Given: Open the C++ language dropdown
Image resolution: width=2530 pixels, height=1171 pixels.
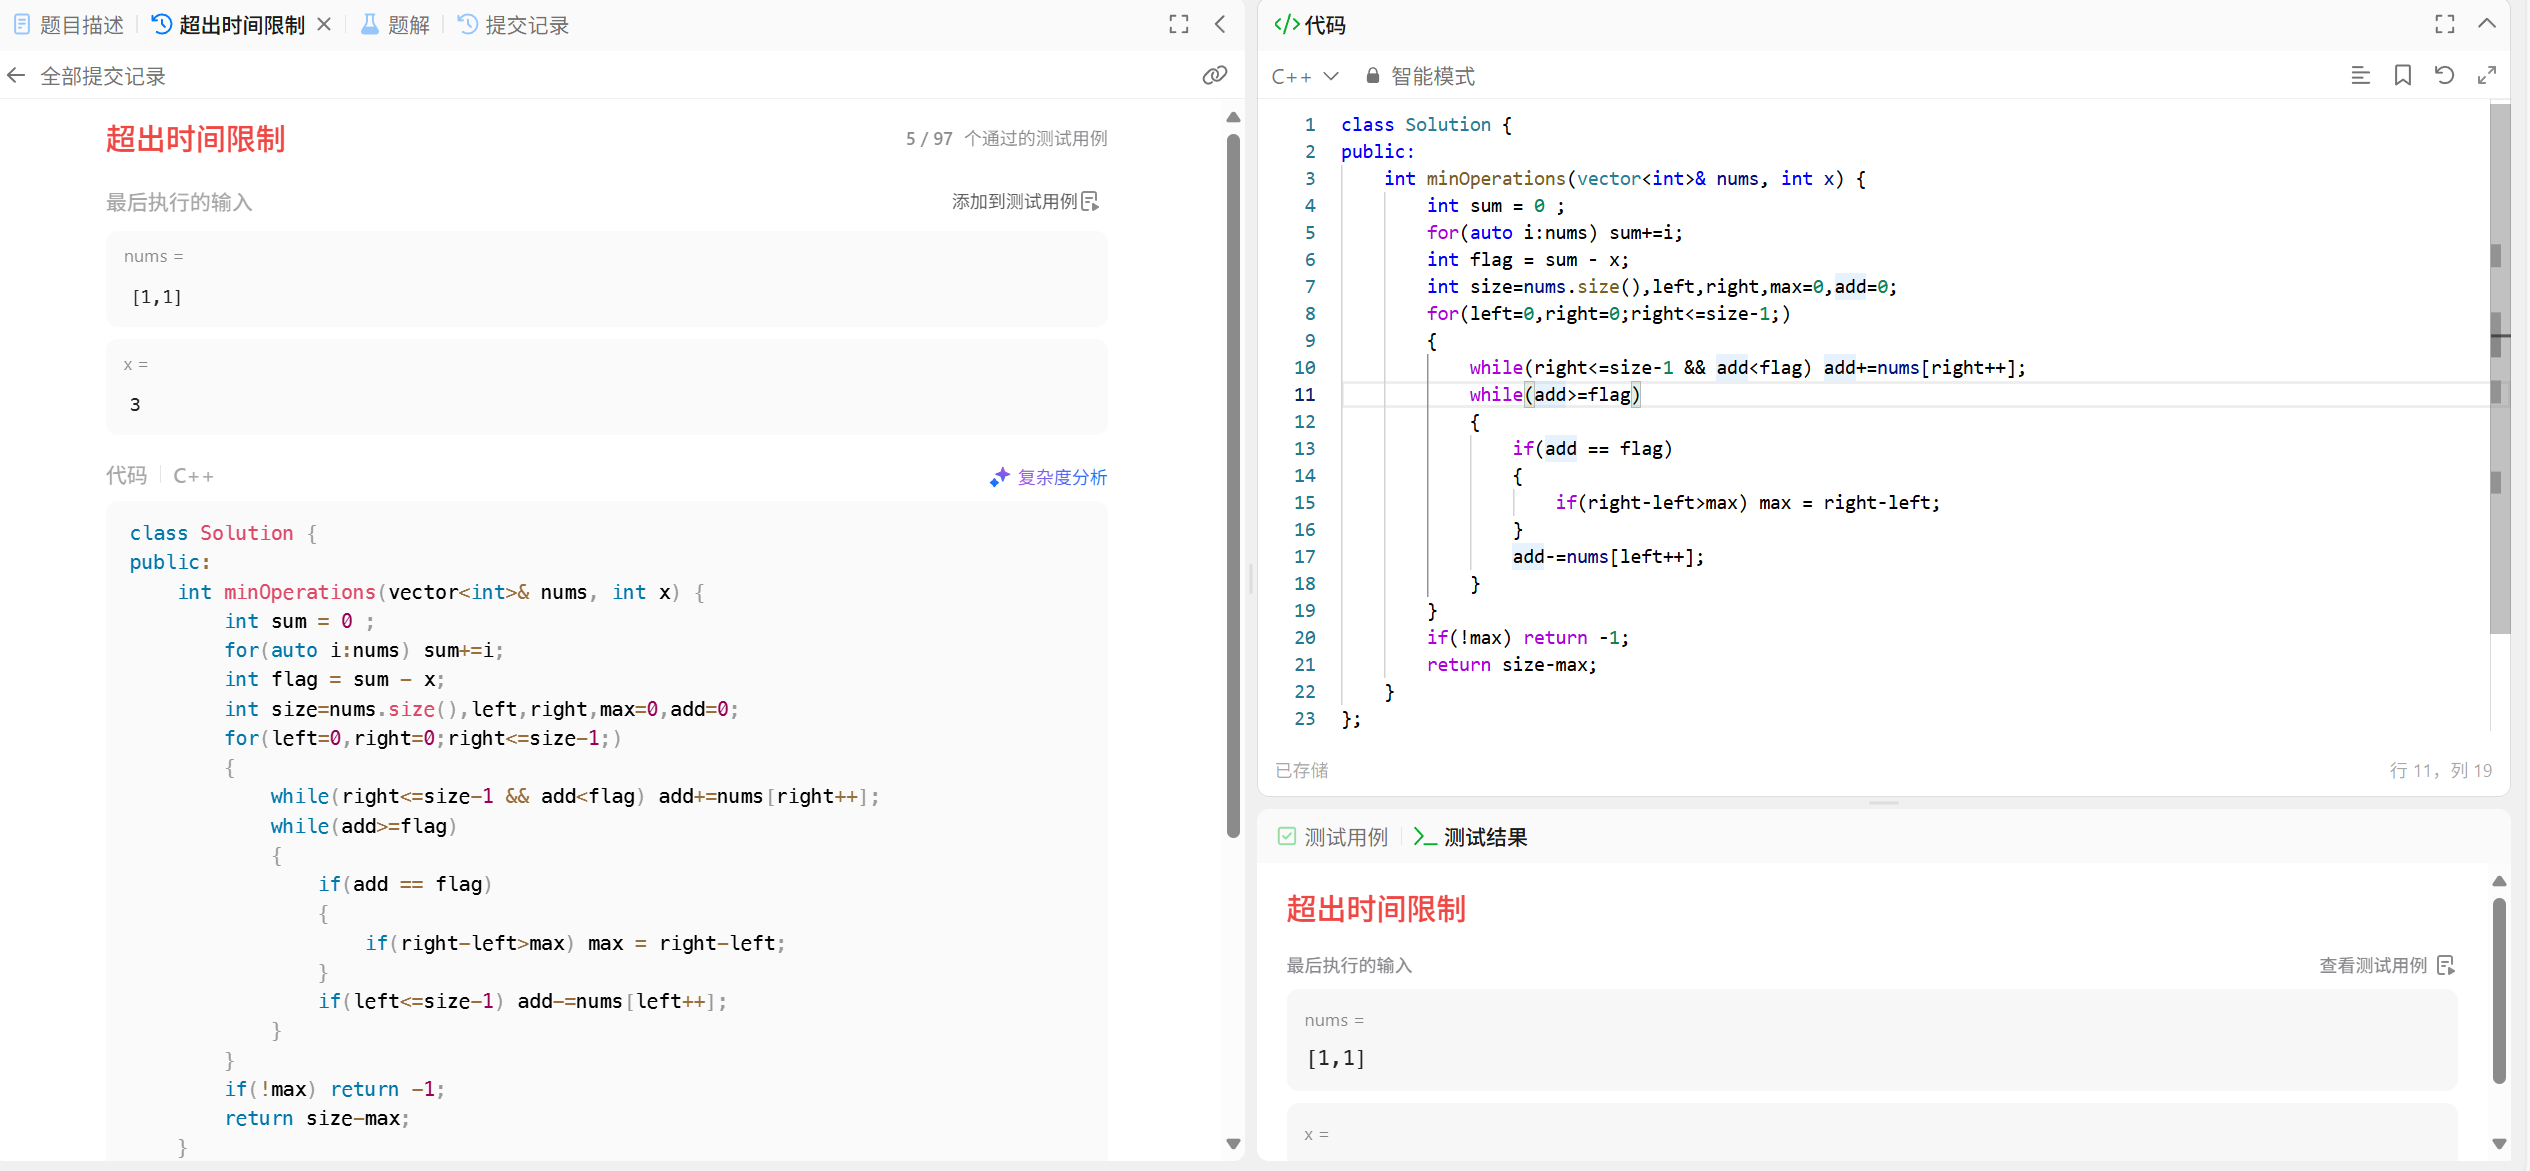Looking at the screenshot, I should tap(1304, 76).
